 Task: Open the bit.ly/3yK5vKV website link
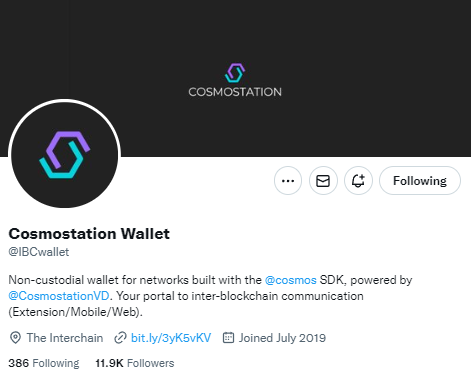click(x=171, y=338)
